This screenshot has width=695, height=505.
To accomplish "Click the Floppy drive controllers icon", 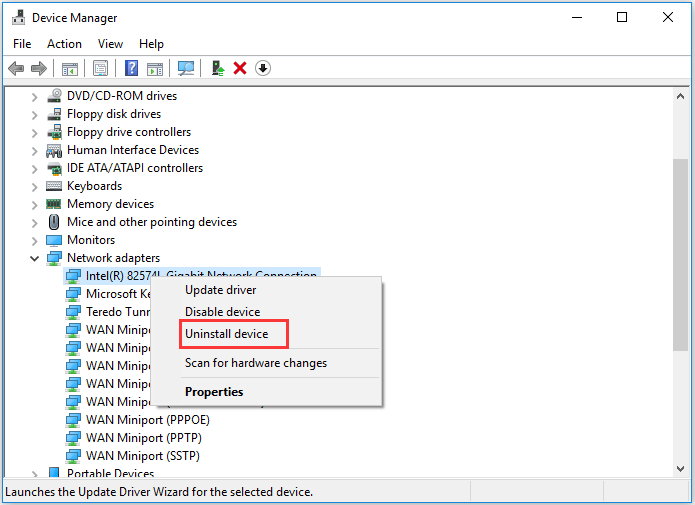I will pyautogui.click(x=54, y=132).
